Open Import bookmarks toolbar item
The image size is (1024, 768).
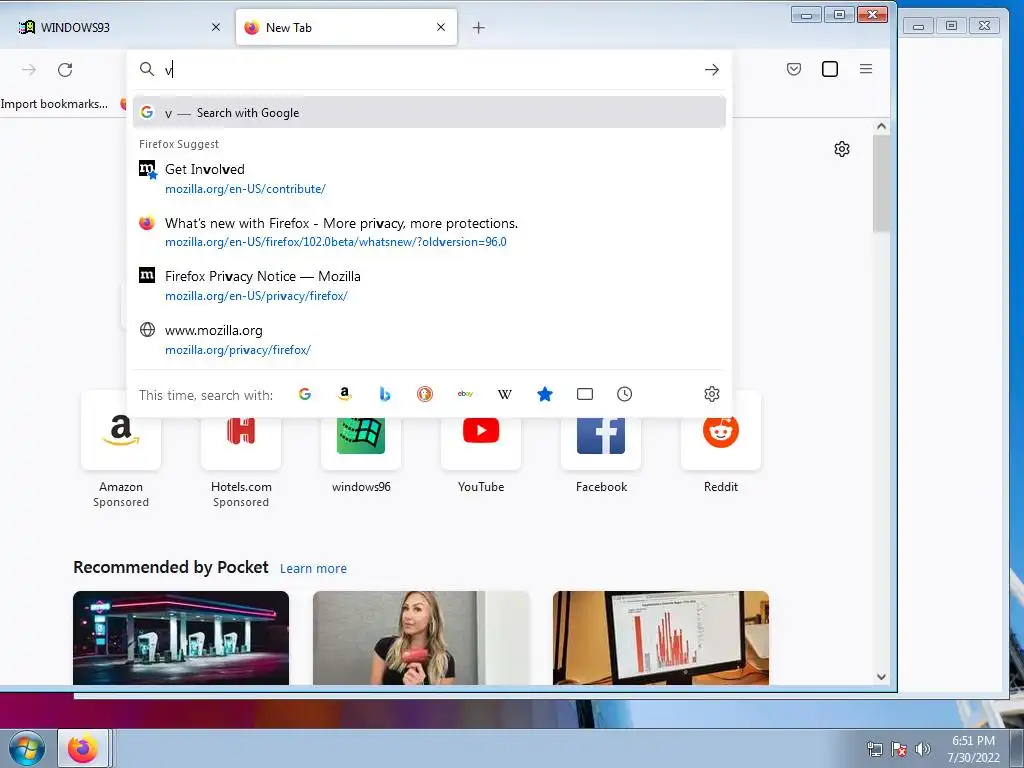(x=54, y=104)
